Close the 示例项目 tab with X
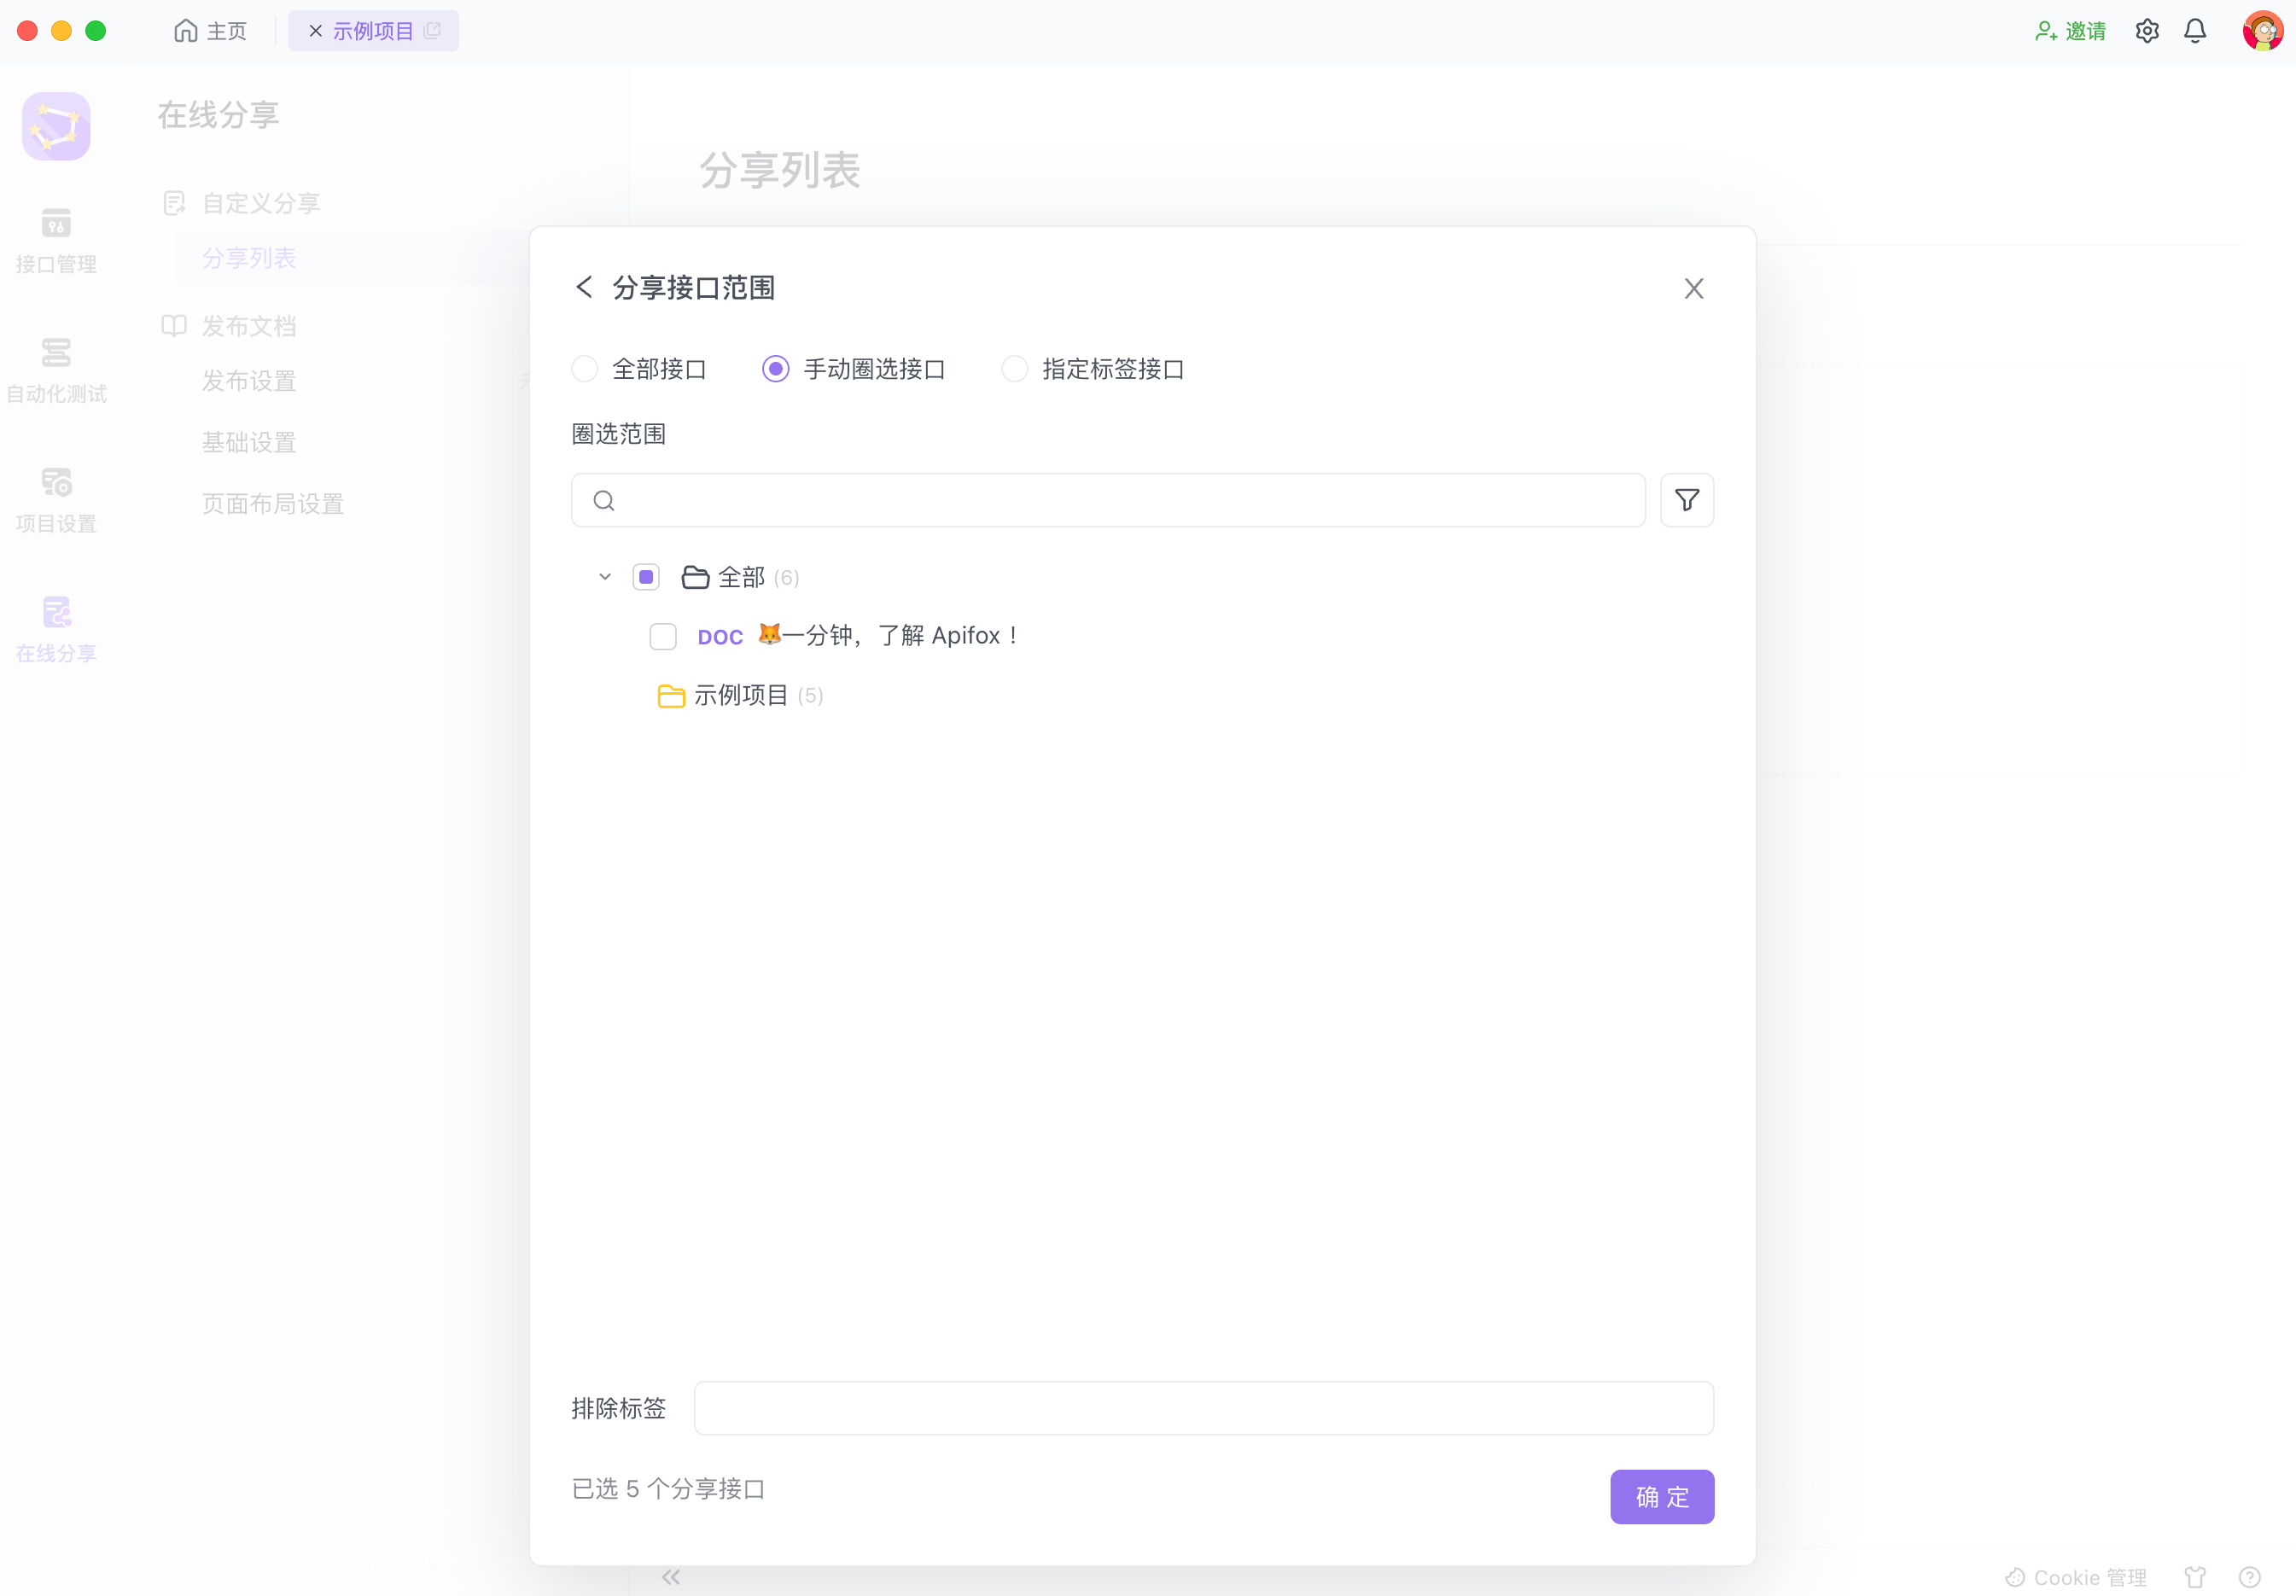The width and height of the screenshot is (2296, 1596). click(x=315, y=31)
